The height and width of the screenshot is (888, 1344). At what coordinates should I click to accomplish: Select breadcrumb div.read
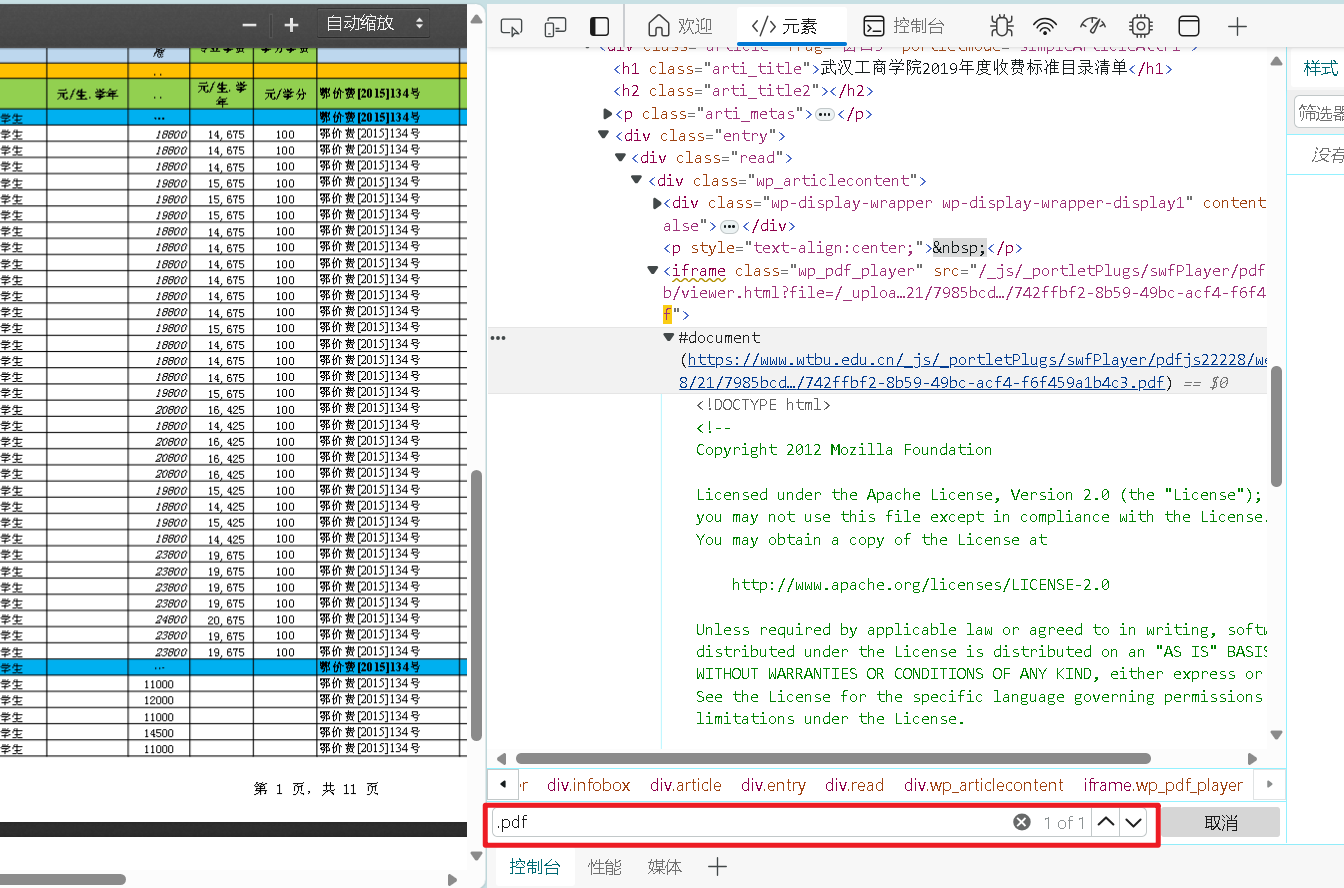point(855,785)
